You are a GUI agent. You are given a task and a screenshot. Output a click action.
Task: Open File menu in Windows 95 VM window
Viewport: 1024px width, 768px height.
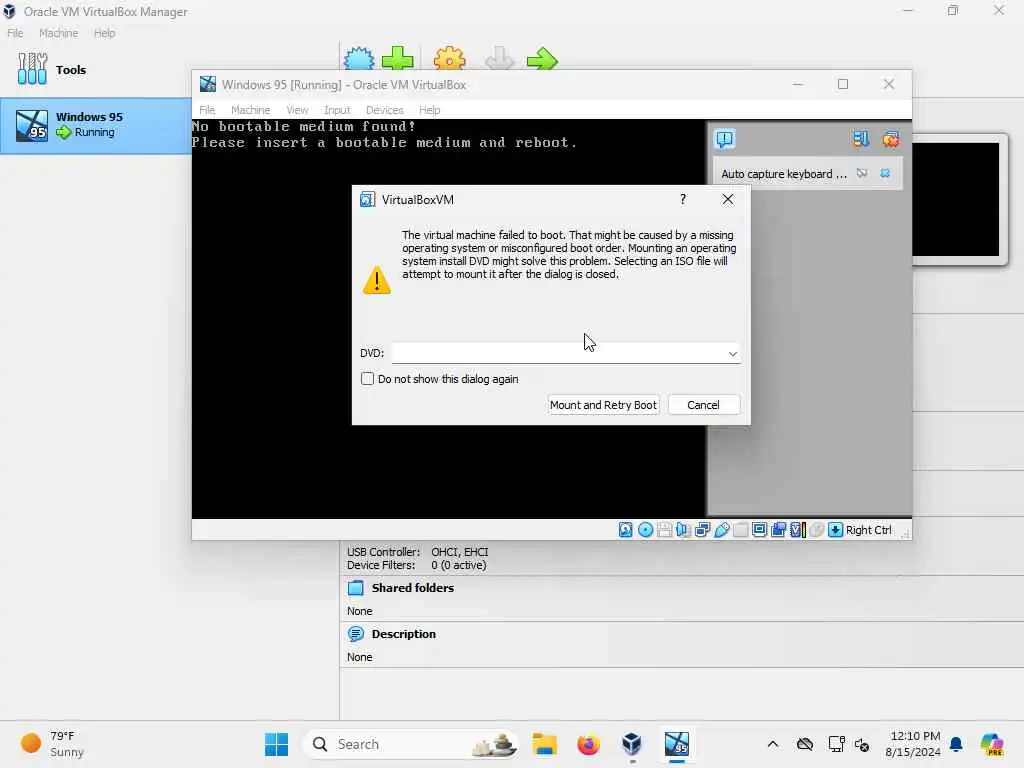207,110
